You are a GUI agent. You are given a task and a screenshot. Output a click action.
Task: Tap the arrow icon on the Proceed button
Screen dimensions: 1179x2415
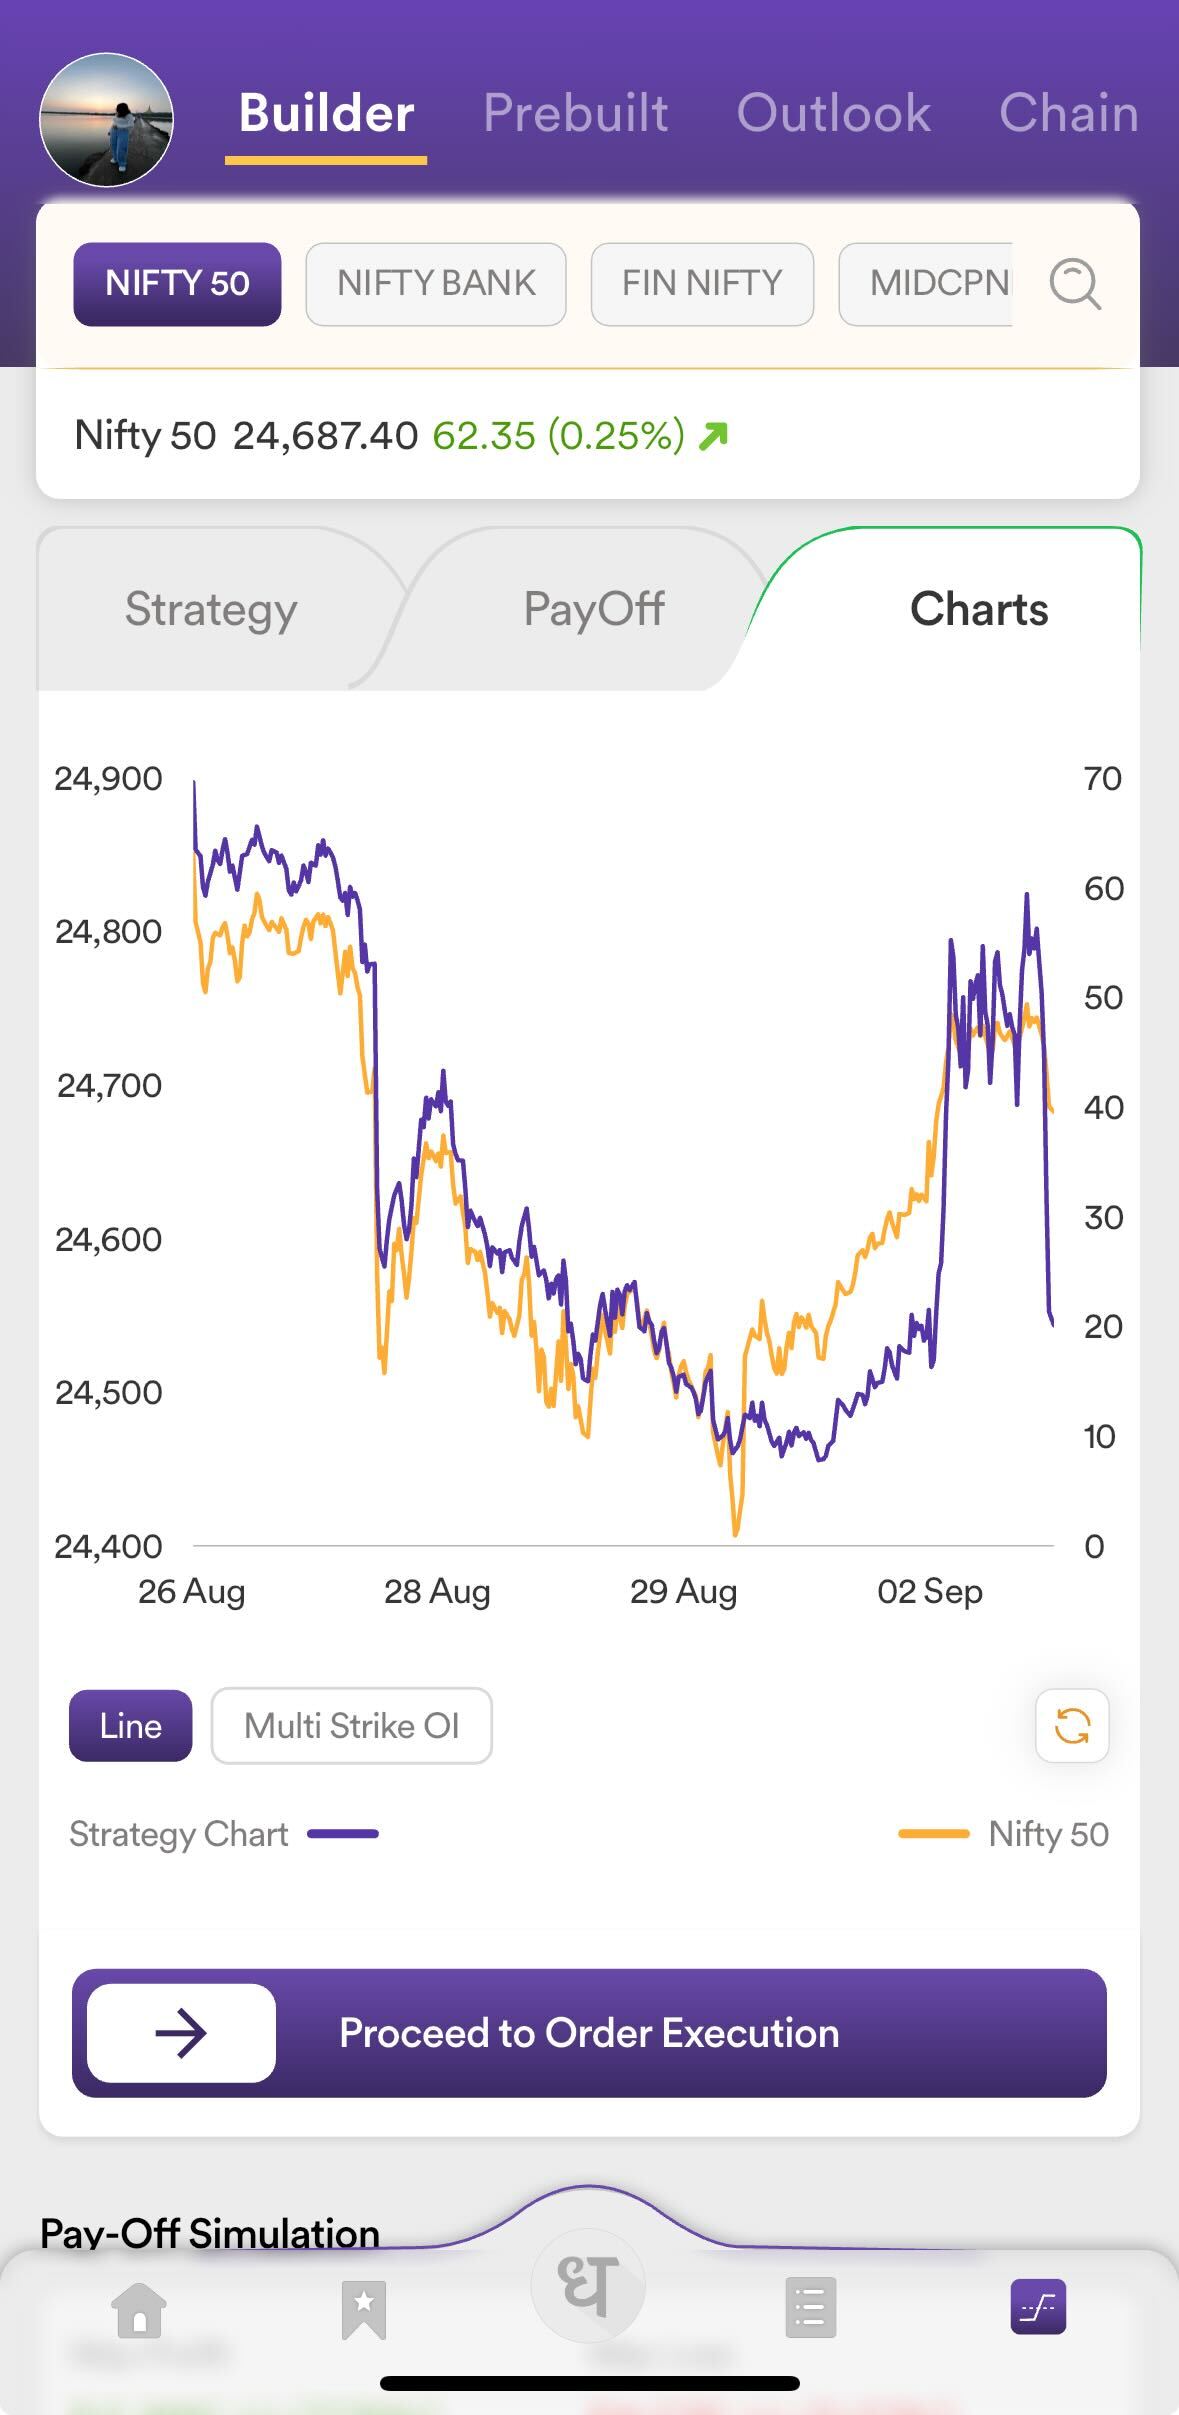coord(181,2033)
